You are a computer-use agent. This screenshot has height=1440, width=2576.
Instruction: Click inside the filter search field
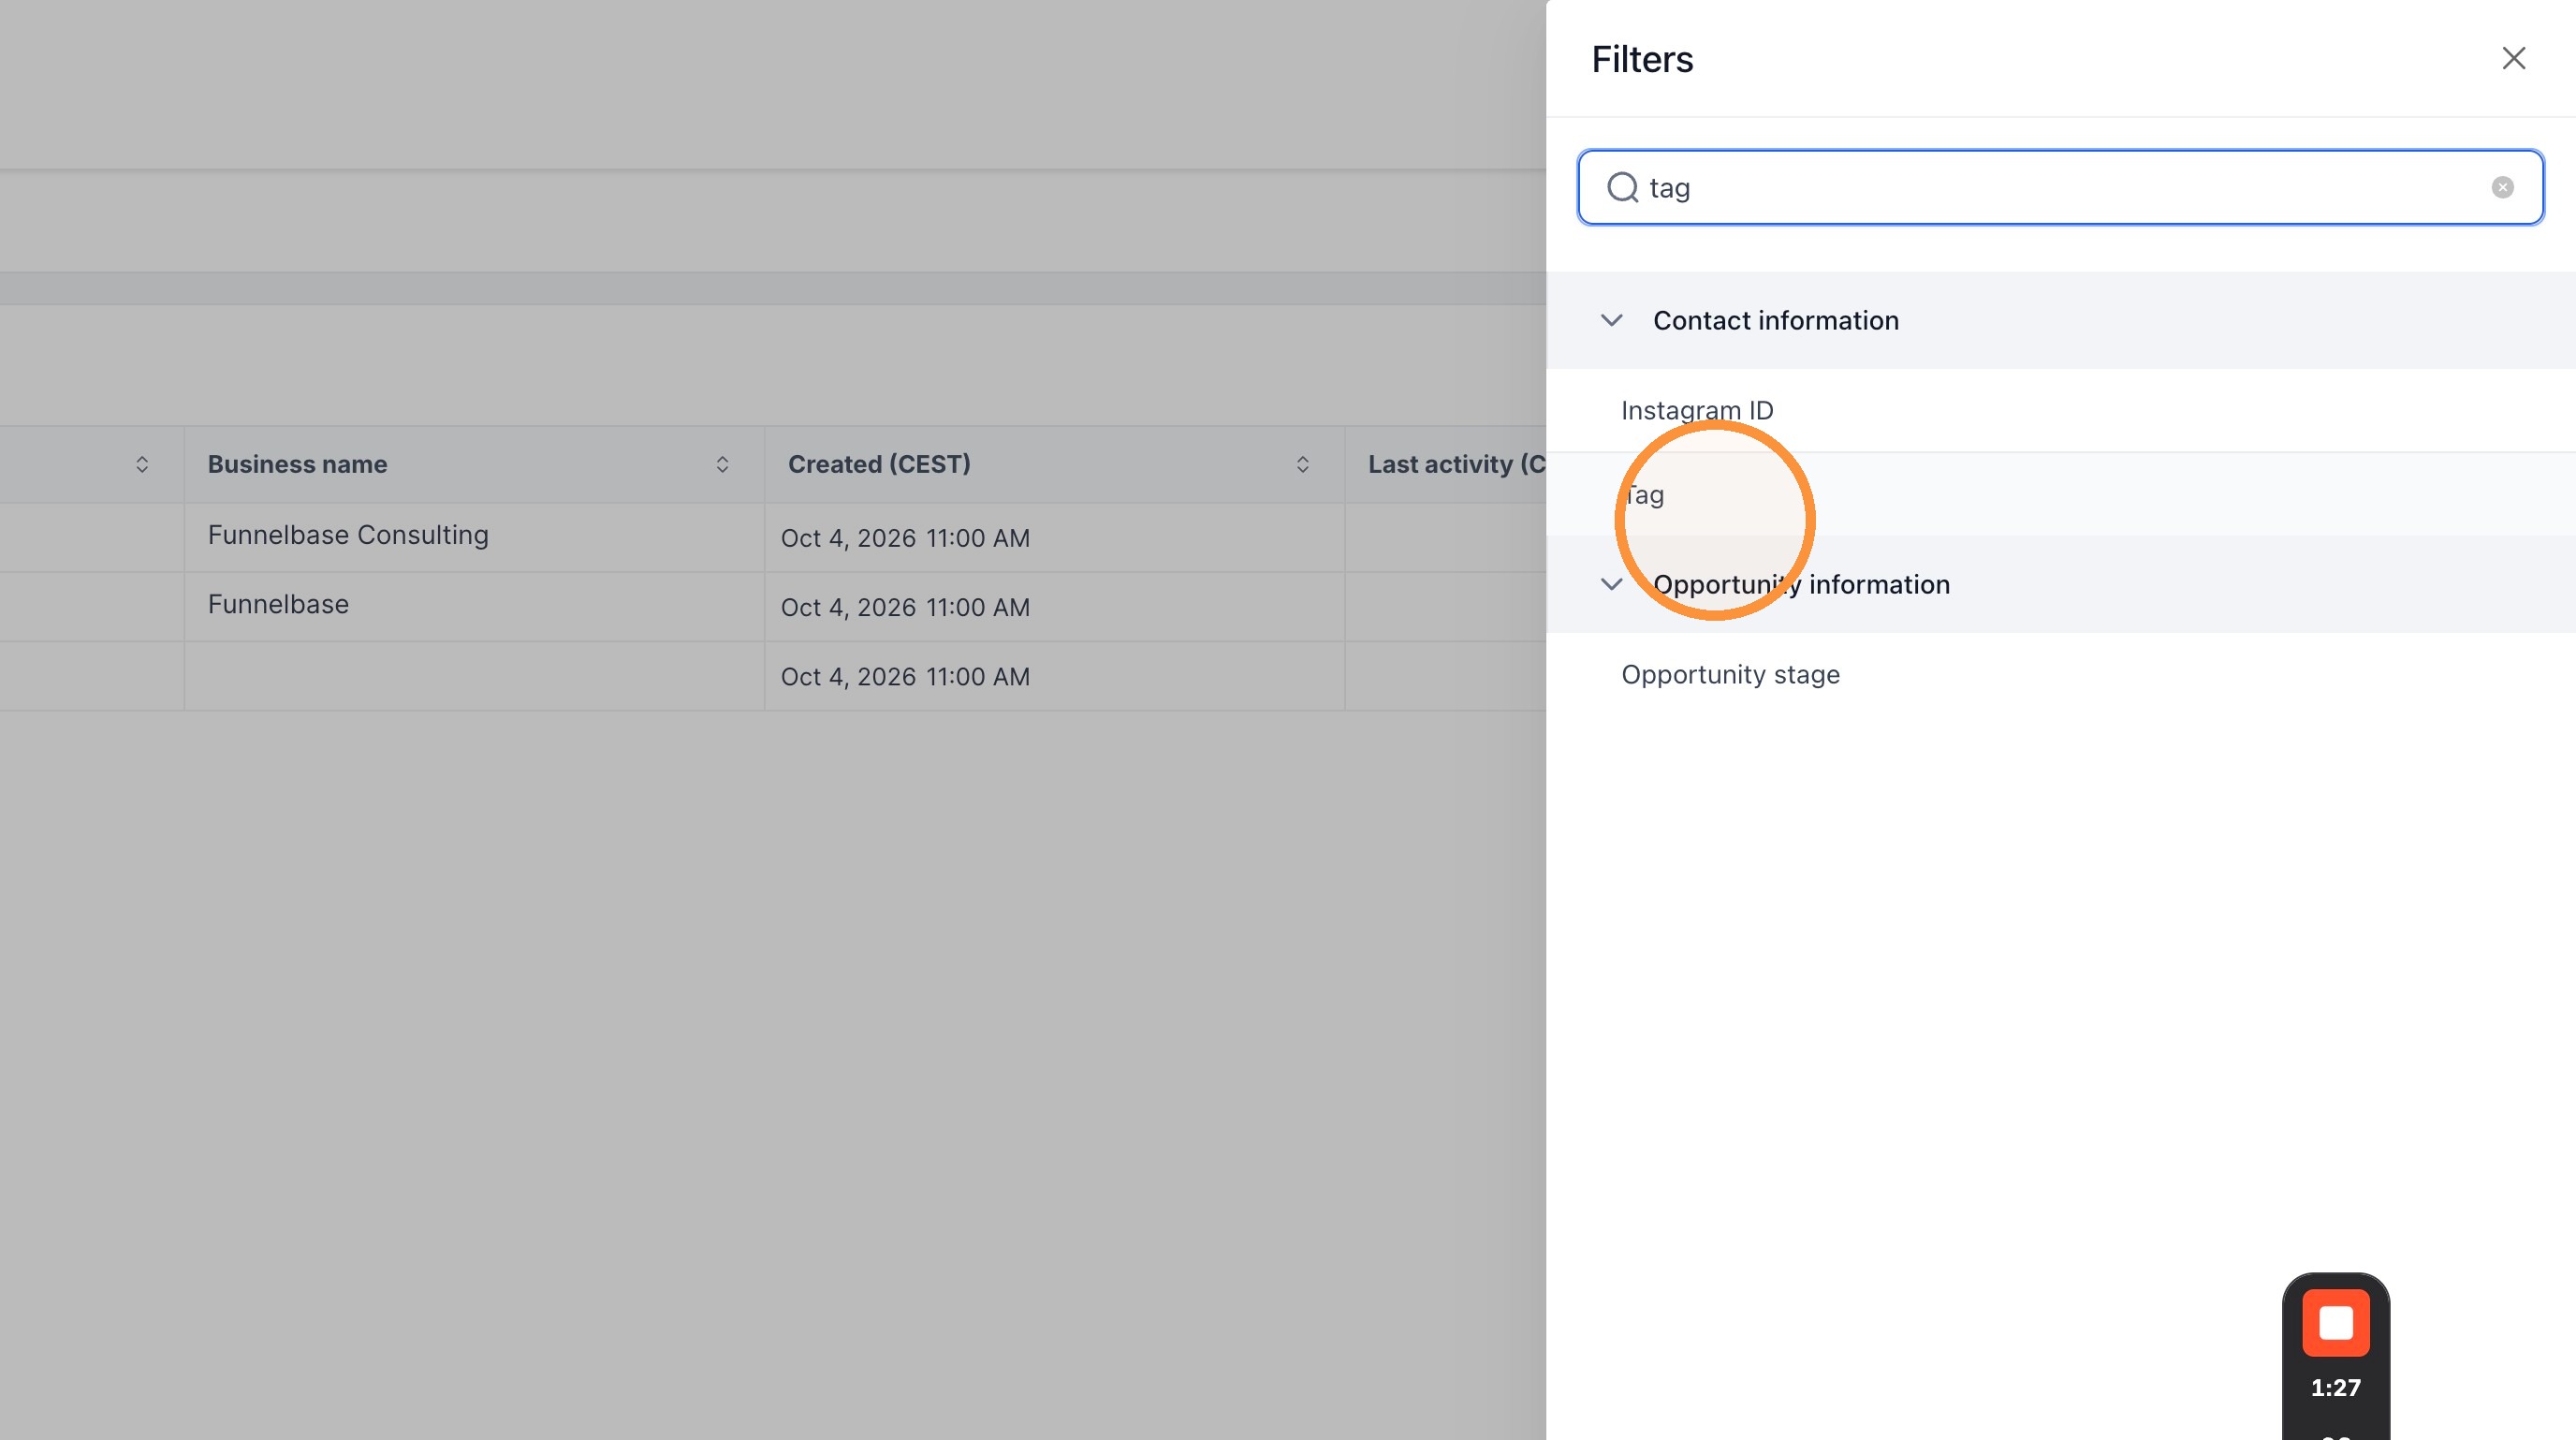[2060, 187]
